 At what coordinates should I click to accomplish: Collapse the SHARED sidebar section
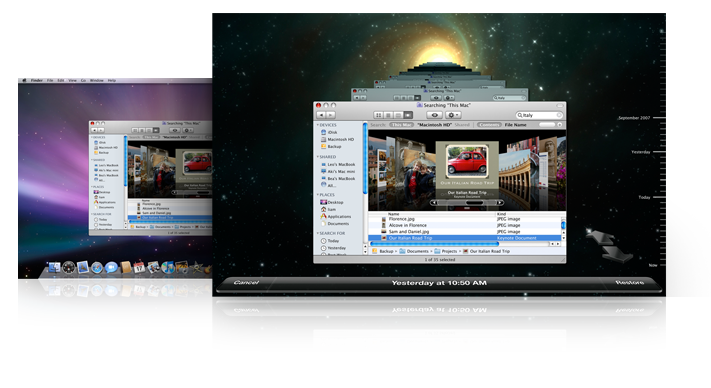tap(317, 157)
